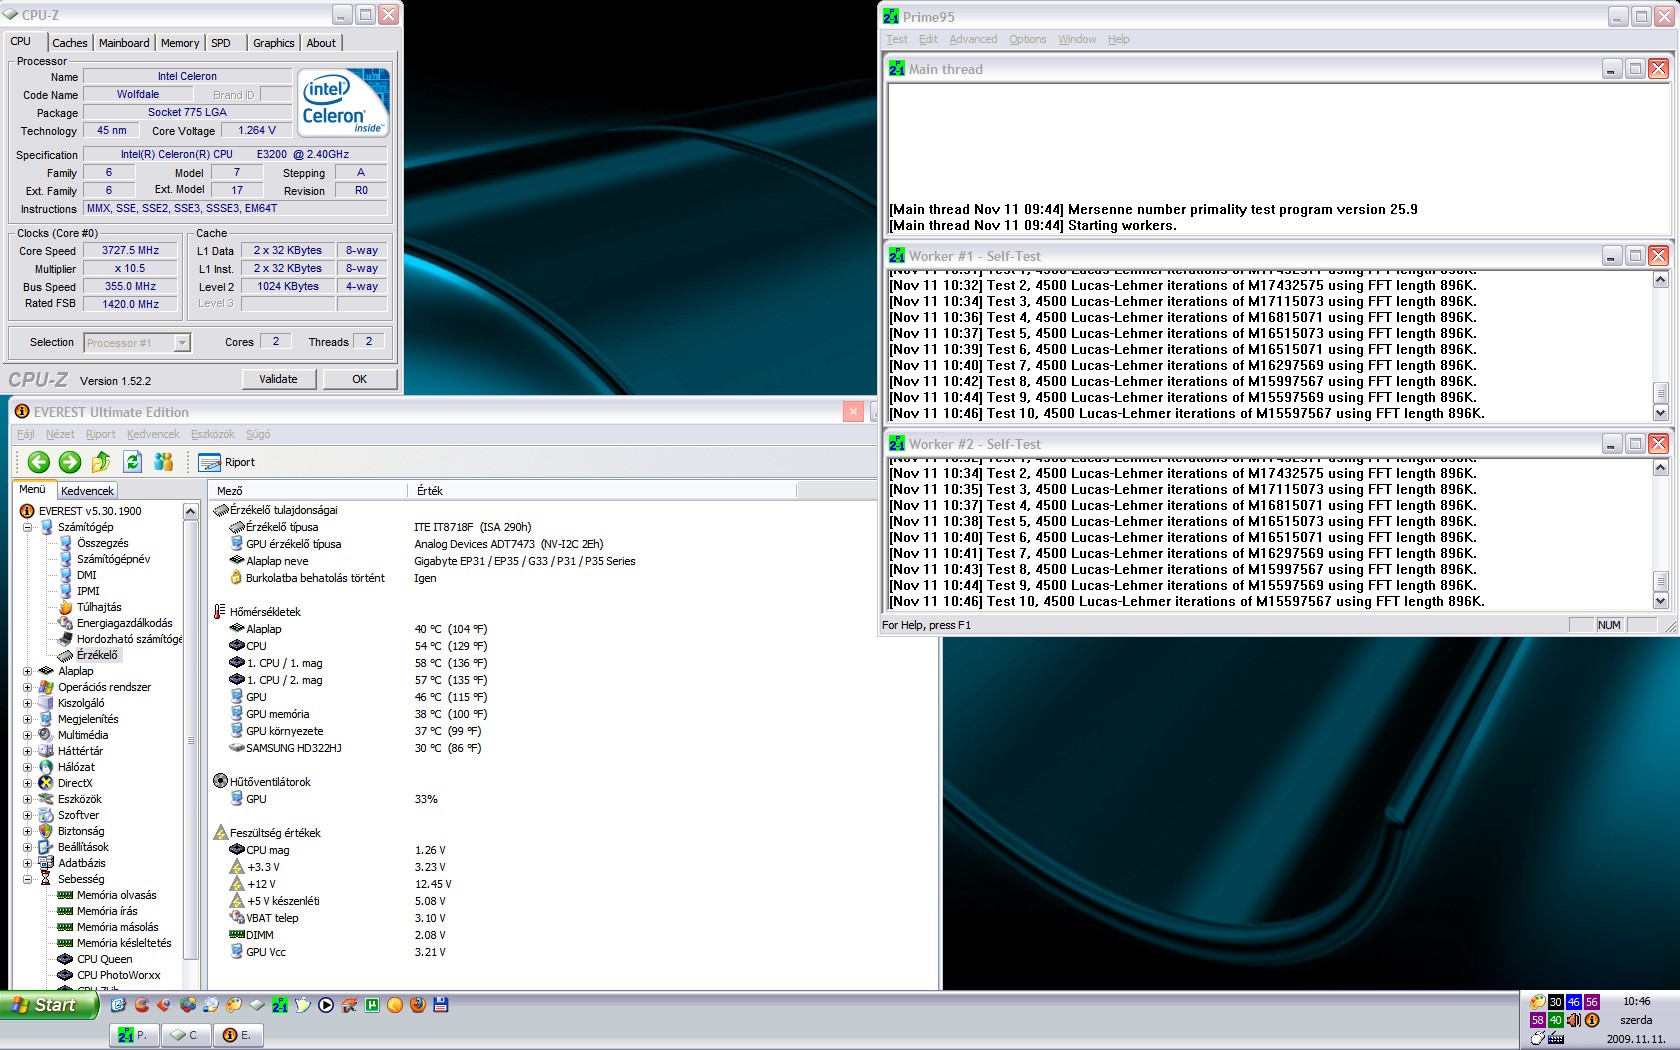Collapse the Számítógép tree node
Screen dimensions: 1680x1050
click(x=28, y=527)
